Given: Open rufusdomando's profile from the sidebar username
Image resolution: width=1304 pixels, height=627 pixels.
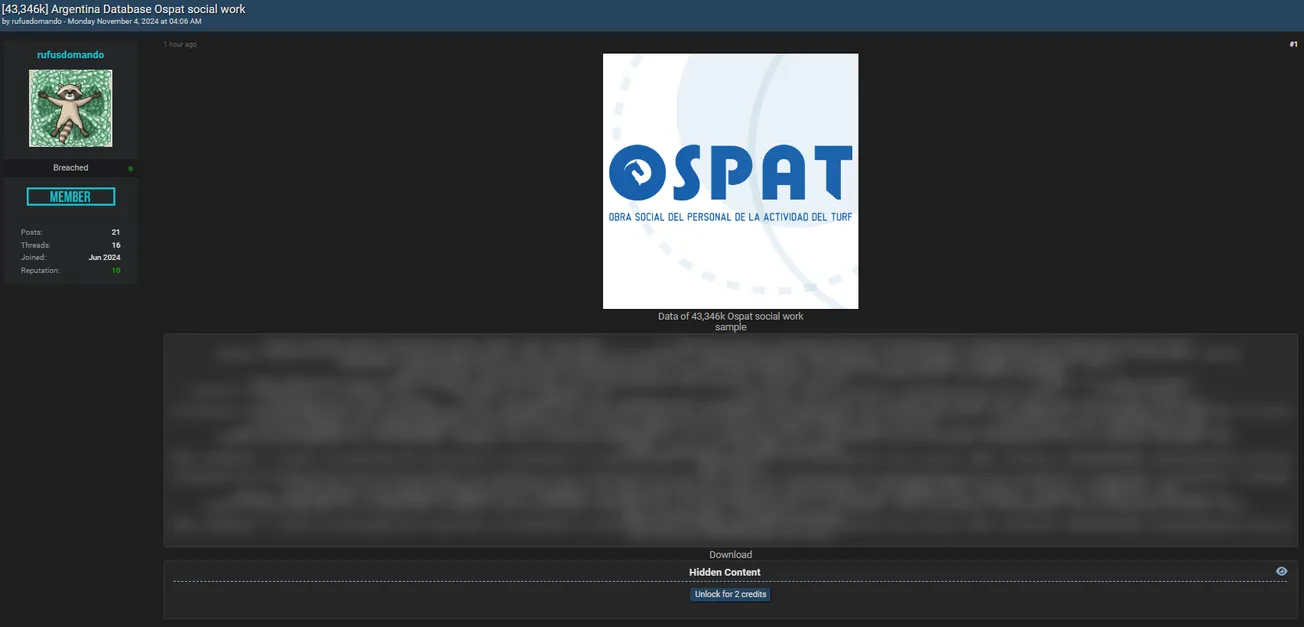Looking at the screenshot, I should (70, 55).
